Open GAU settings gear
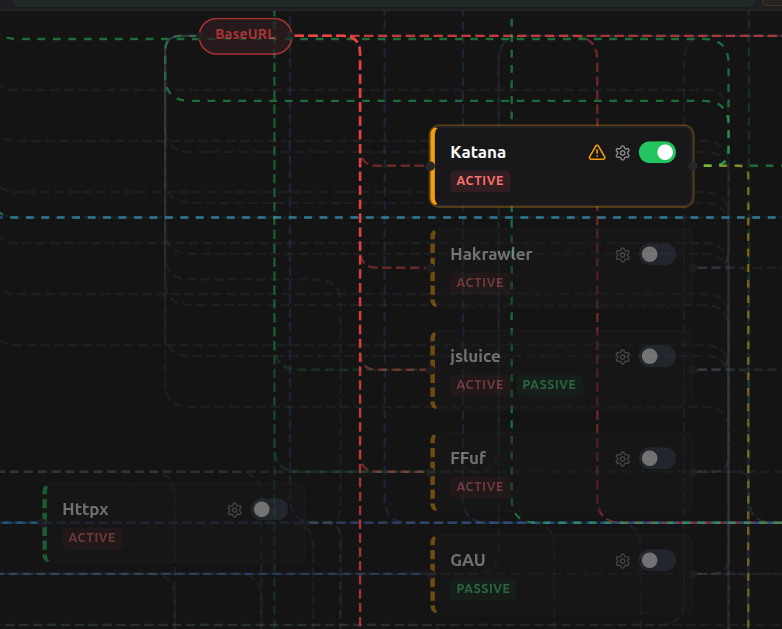This screenshot has height=629, width=782. coord(622,561)
